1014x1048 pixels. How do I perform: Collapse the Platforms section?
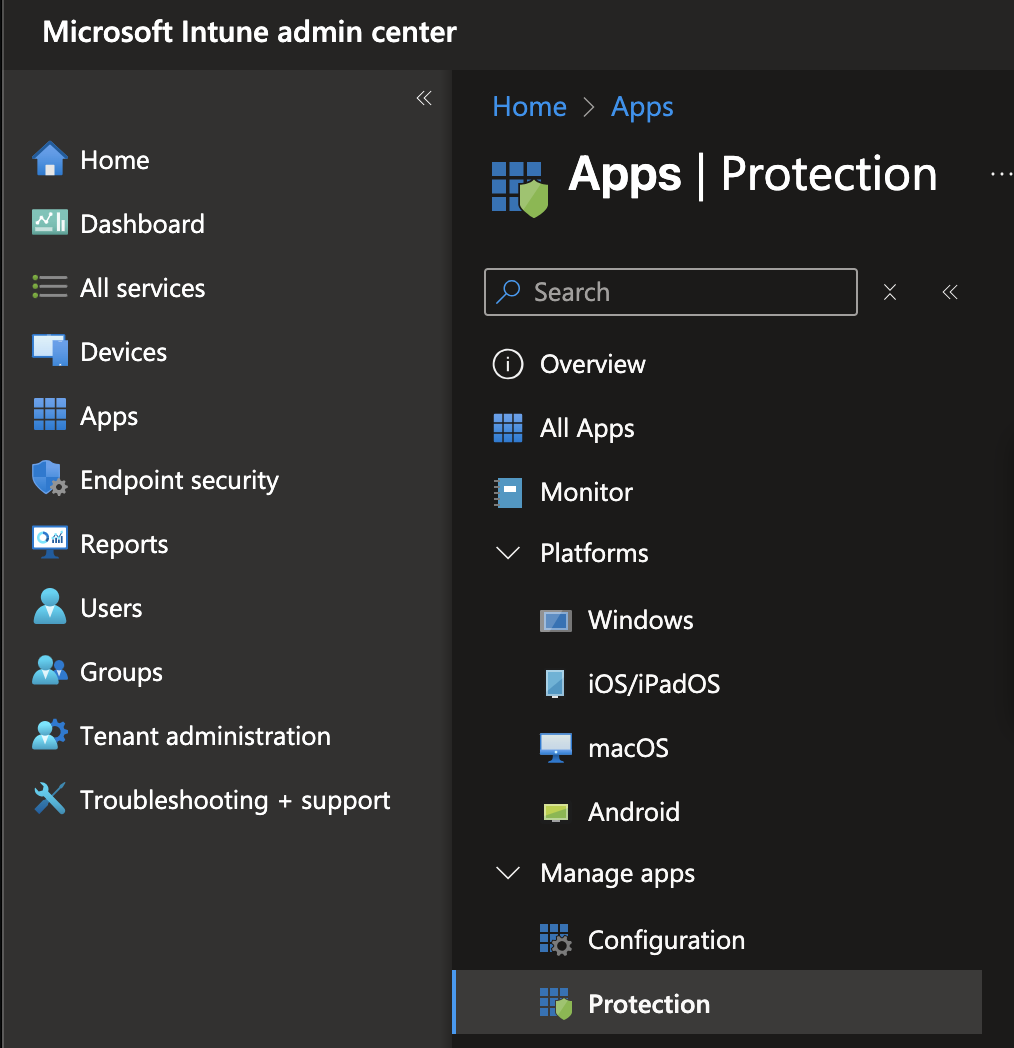point(508,553)
